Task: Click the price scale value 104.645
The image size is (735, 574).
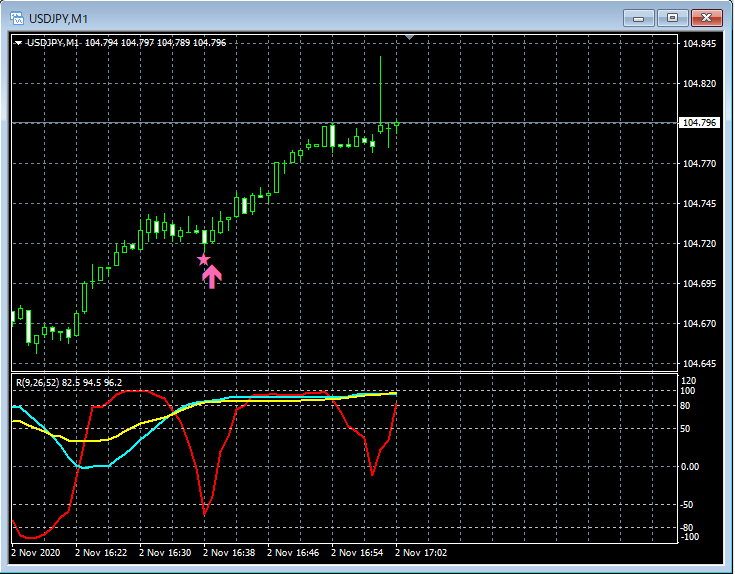Action: 699,364
